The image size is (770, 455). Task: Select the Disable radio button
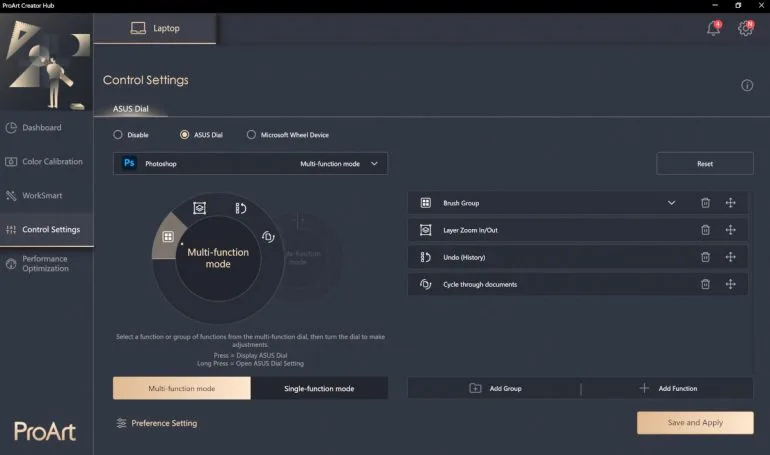point(118,134)
